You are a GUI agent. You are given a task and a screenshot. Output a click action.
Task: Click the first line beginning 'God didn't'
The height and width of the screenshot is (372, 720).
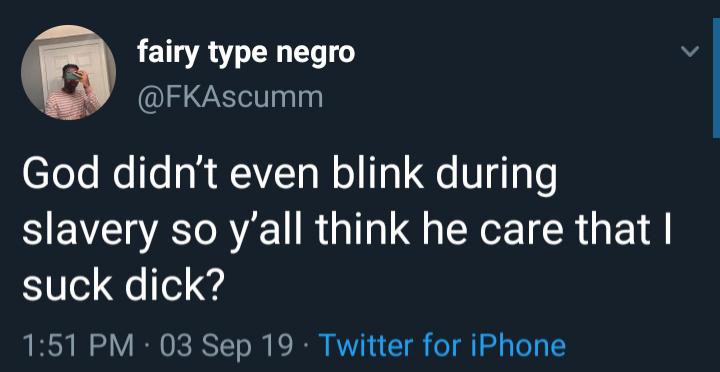point(289,177)
